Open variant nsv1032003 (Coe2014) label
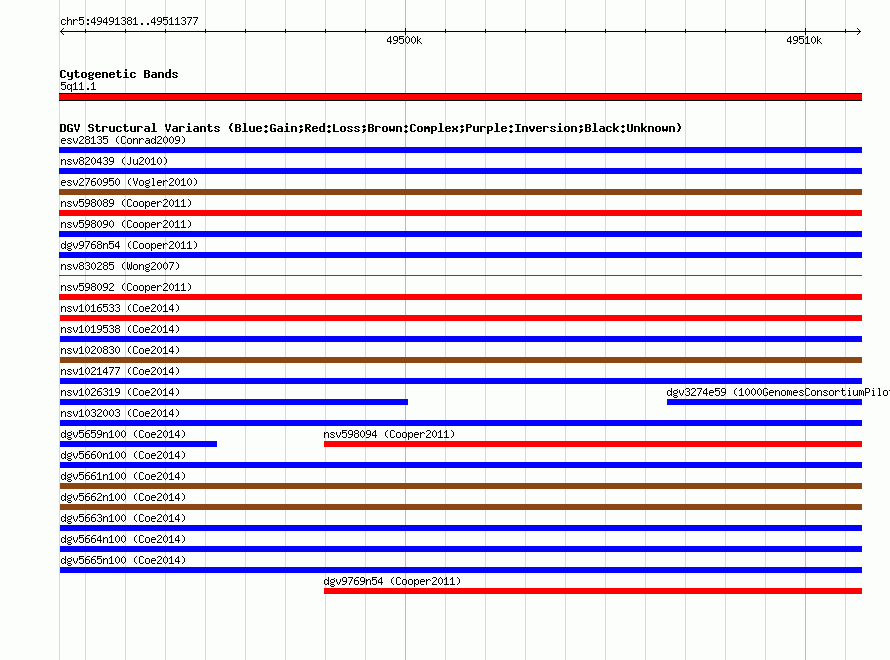The image size is (890, 660). pos(120,413)
